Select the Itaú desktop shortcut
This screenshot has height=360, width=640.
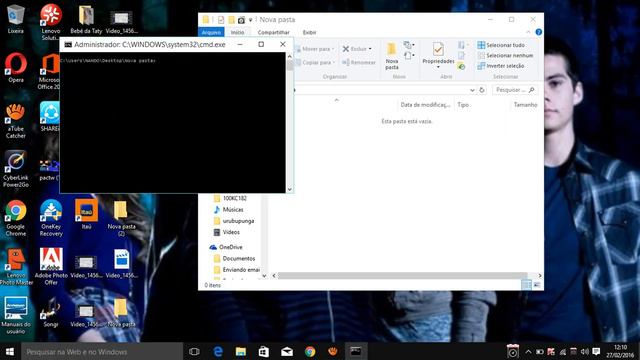(87, 214)
